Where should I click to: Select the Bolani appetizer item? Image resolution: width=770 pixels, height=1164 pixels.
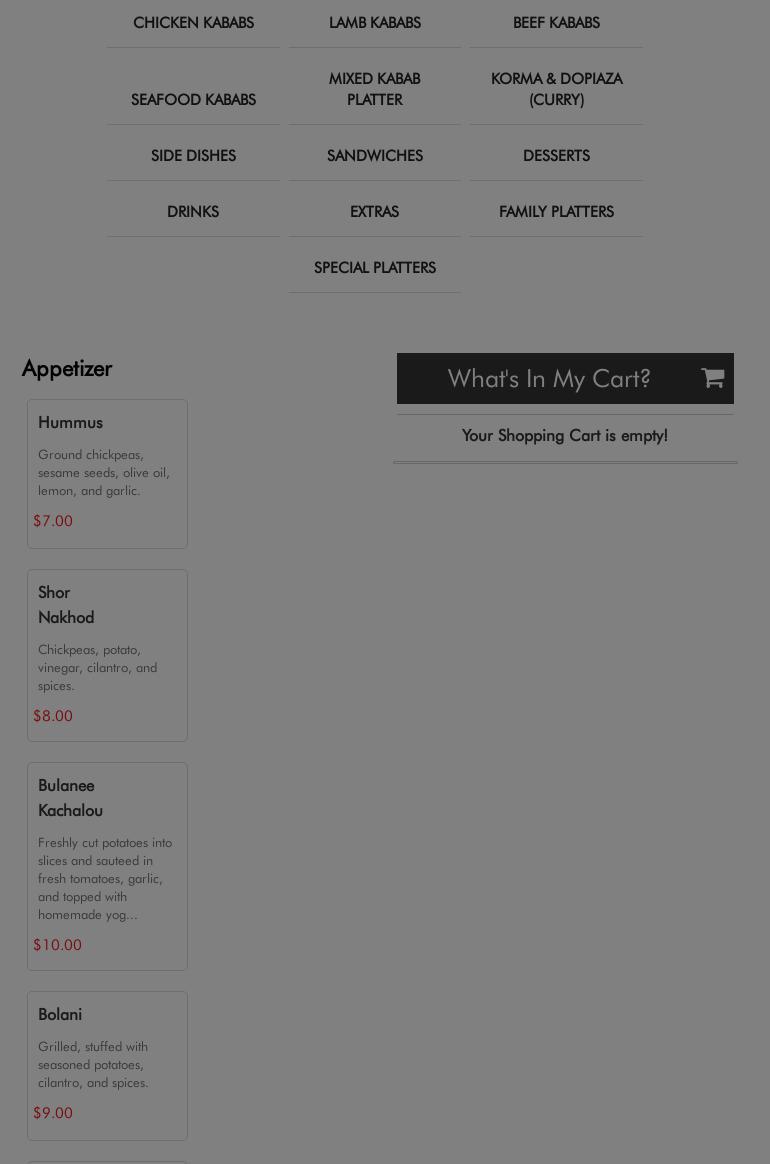pyautogui.click(x=107, y=1066)
